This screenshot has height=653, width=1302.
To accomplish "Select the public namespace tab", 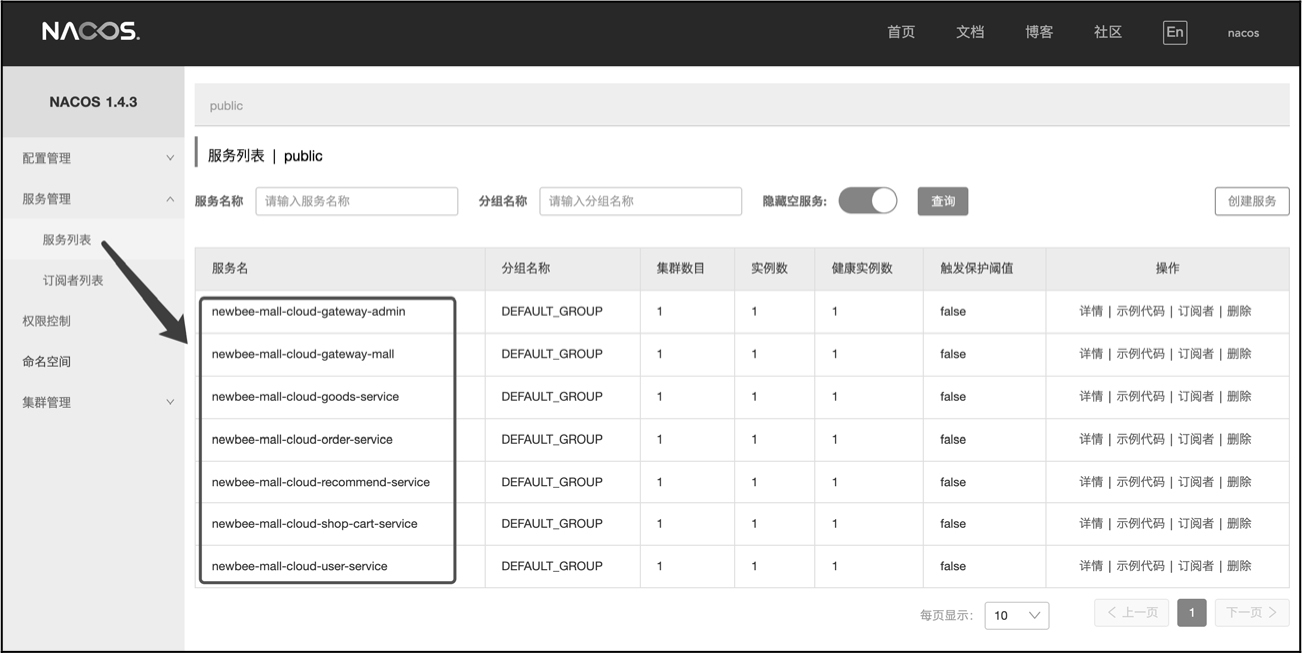I will (226, 106).
